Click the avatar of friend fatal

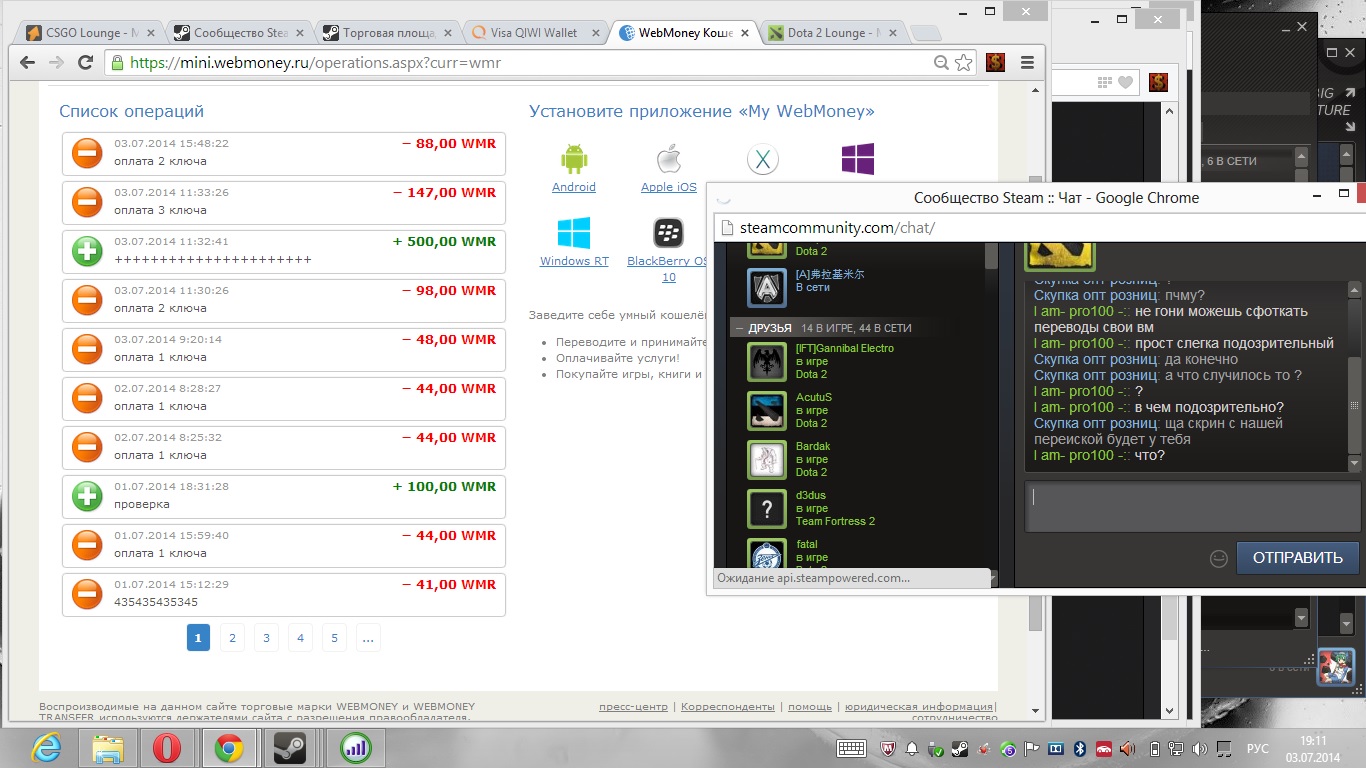pos(767,555)
